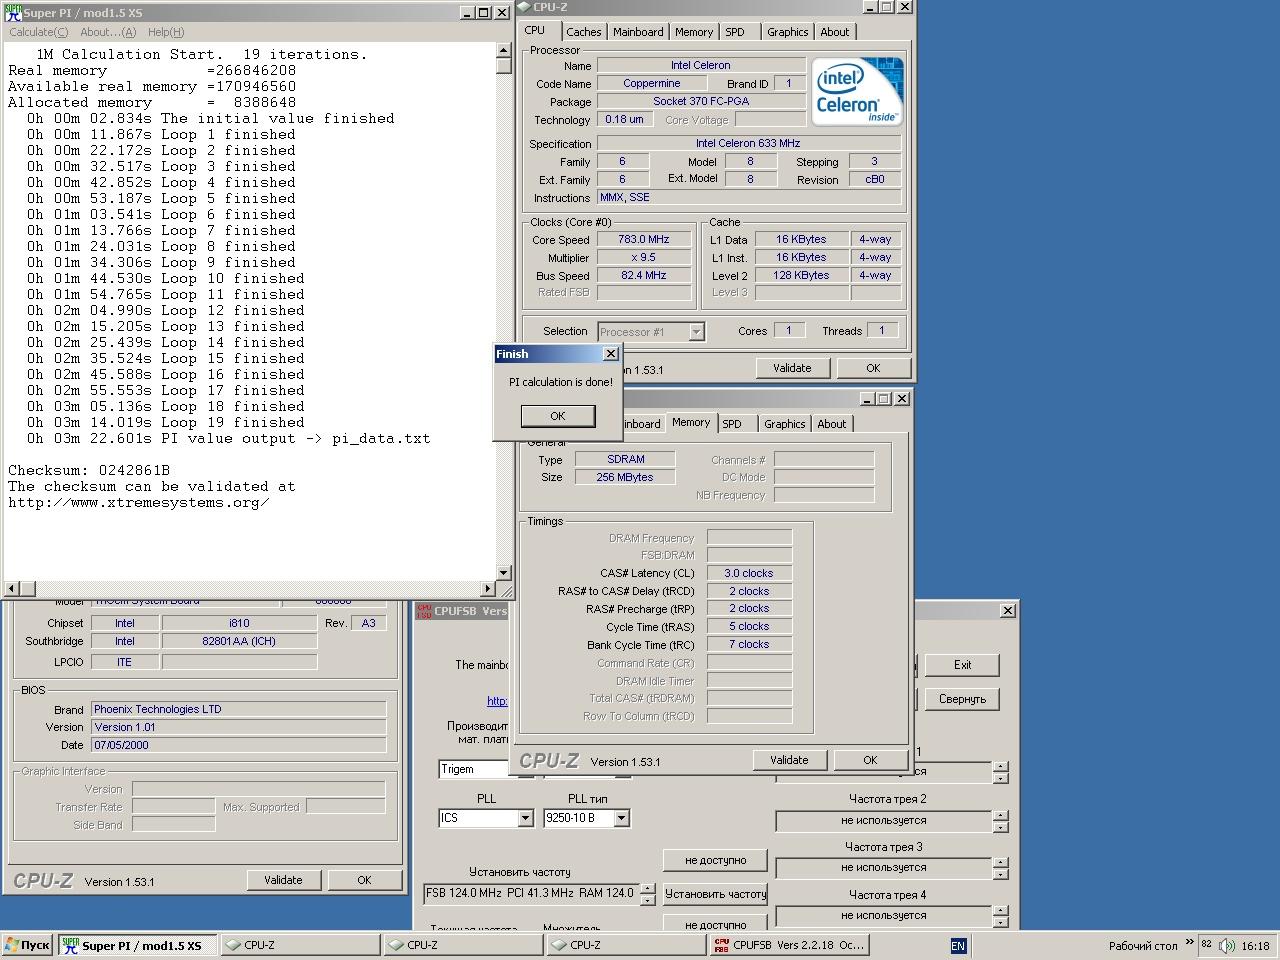Click Super PI horizontal scrollbar right arrow

pos(488,589)
